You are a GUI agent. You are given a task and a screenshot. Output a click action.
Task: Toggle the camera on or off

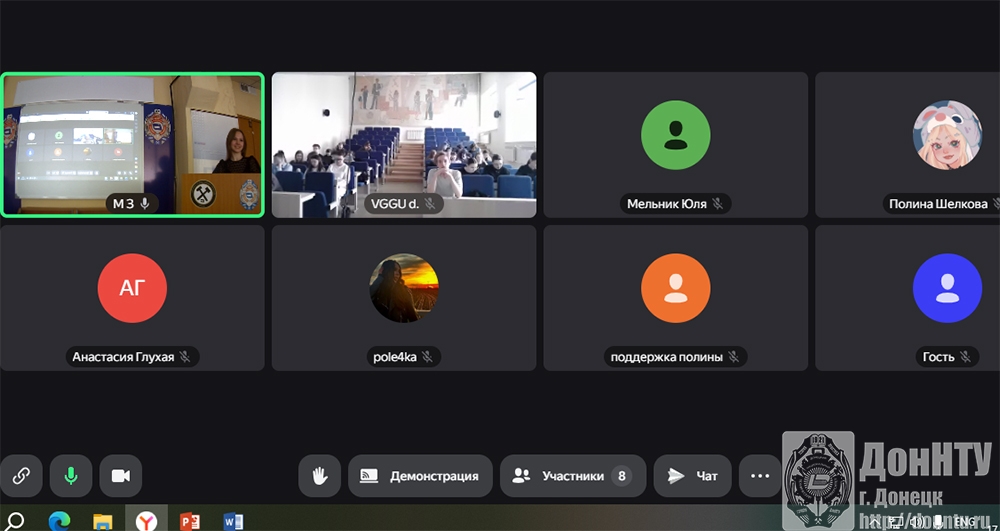[121, 476]
